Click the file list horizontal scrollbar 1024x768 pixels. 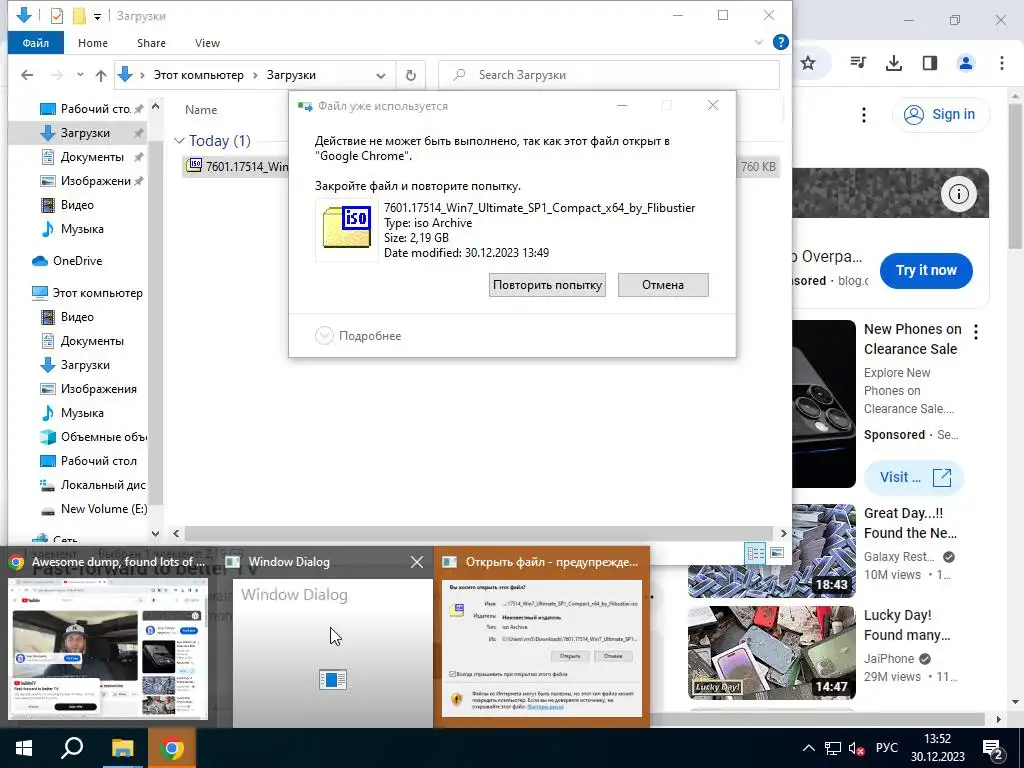coord(479,533)
